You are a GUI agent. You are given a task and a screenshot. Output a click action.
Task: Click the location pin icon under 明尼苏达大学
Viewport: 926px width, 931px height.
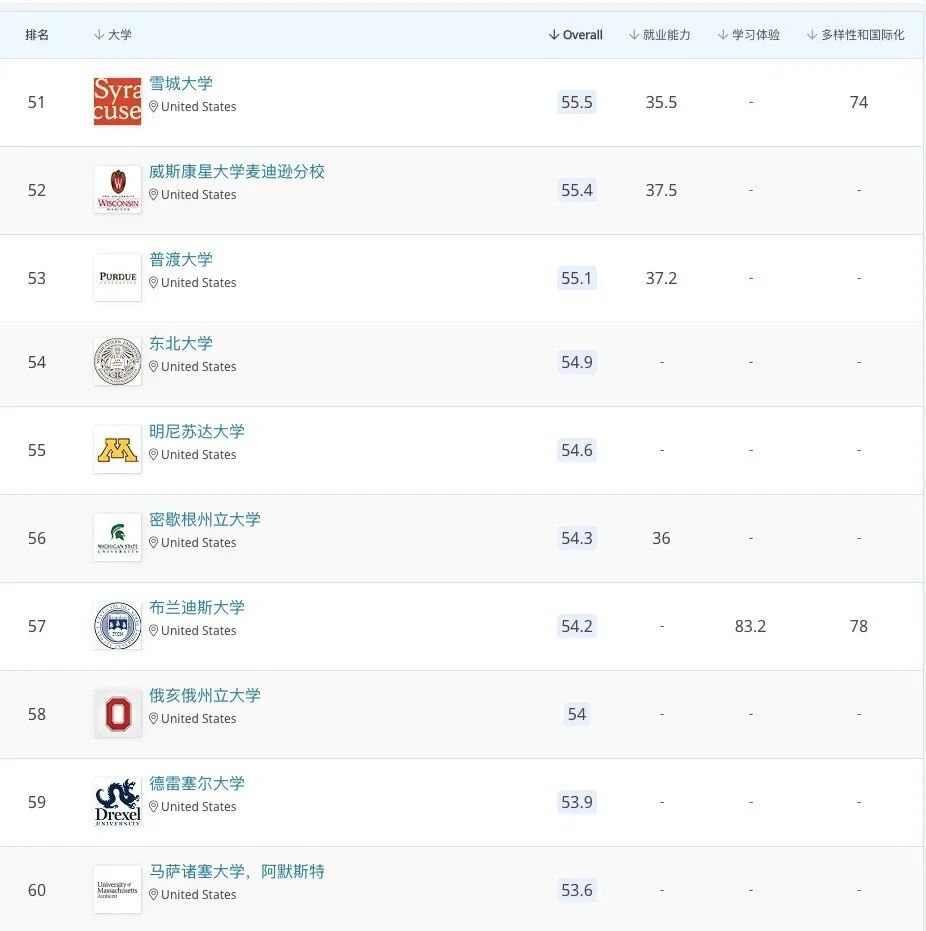click(x=153, y=454)
